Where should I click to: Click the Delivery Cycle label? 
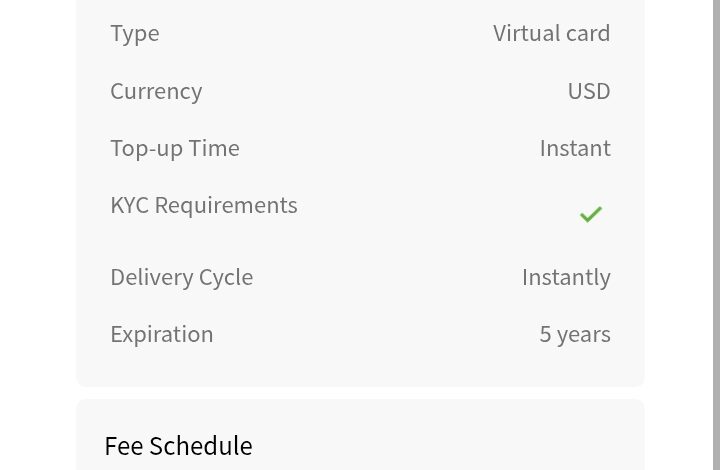[181, 277]
